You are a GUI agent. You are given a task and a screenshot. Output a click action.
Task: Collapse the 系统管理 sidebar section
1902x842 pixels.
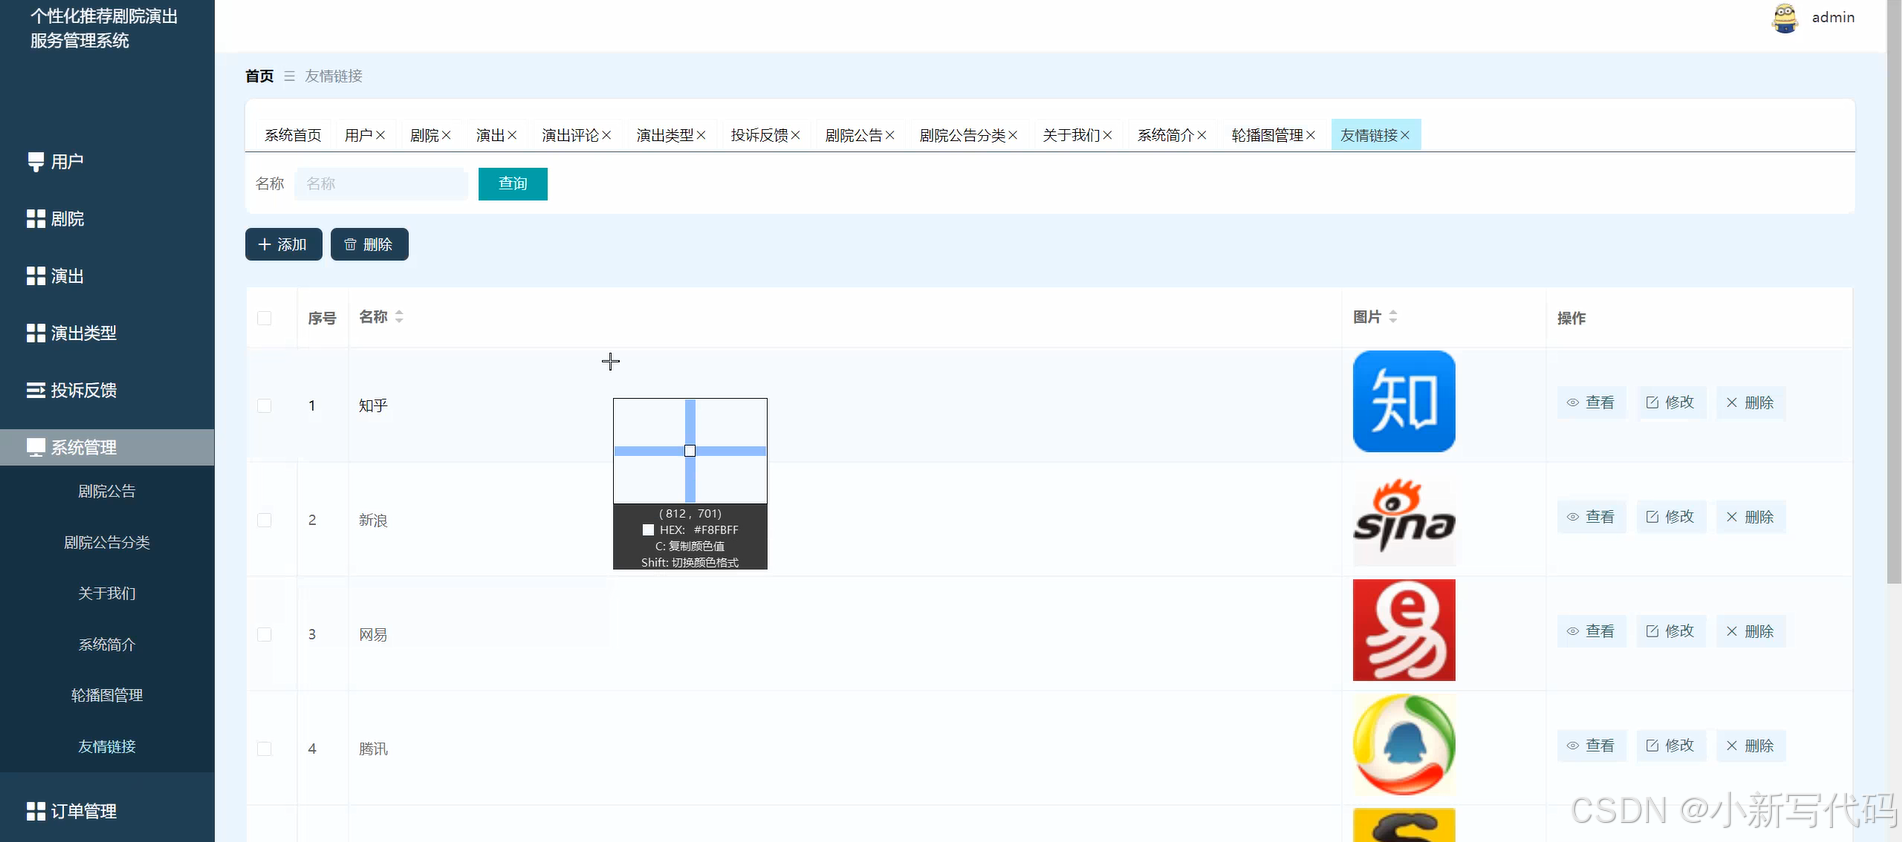[107, 447]
